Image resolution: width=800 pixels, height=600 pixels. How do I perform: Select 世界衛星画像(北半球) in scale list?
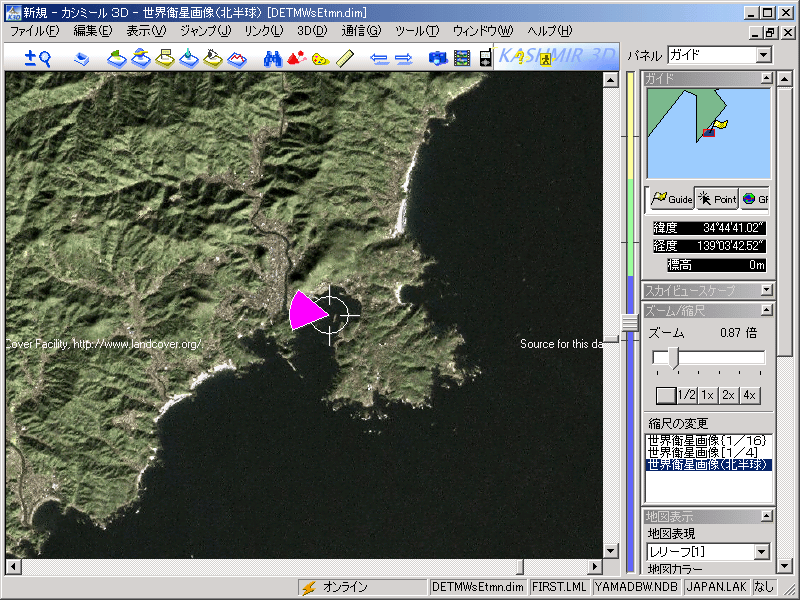tap(708, 464)
